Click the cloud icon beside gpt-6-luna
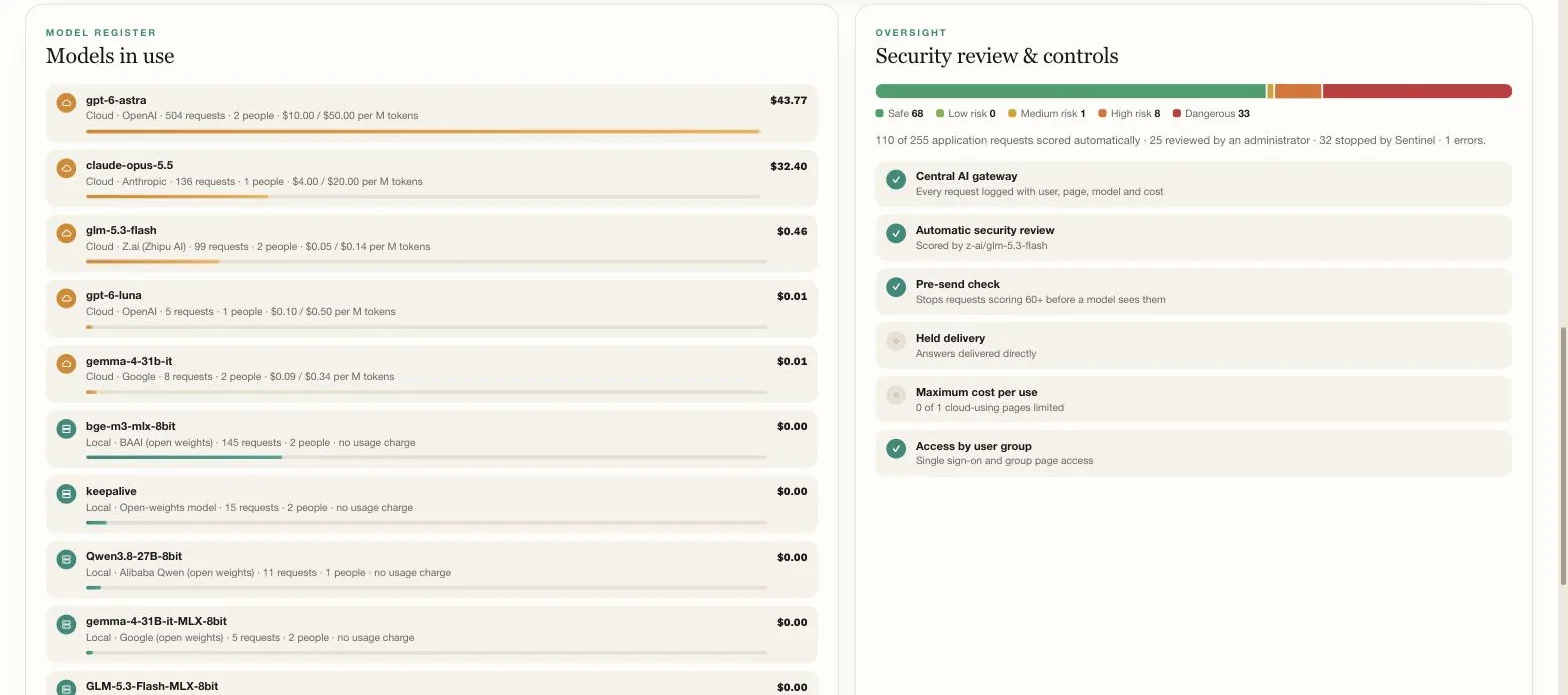Image resolution: width=1568 pixels, height=695 pixels. (66, 298)
